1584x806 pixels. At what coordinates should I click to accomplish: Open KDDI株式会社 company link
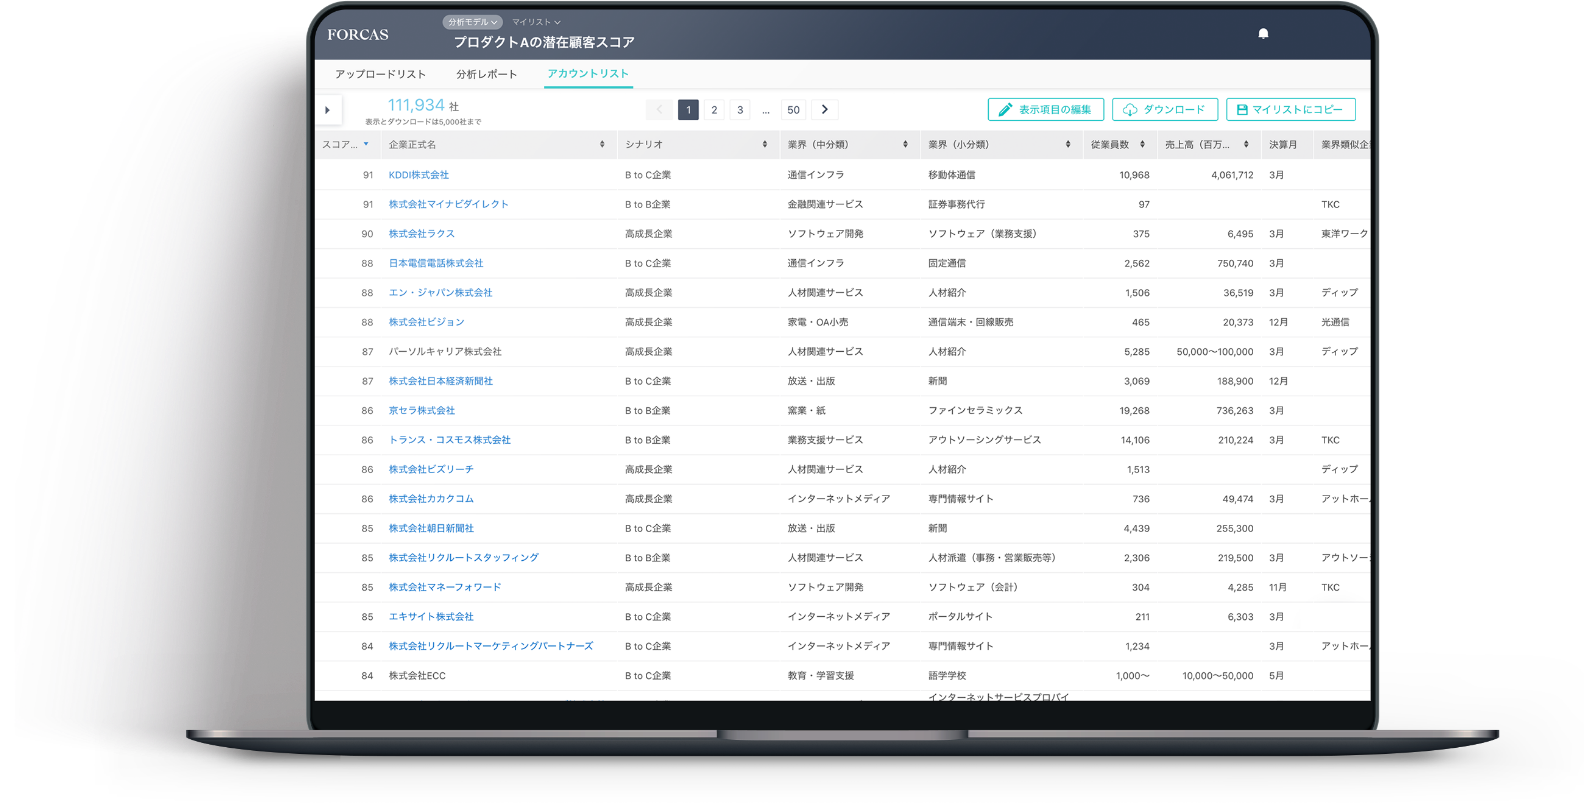(418, 175)
